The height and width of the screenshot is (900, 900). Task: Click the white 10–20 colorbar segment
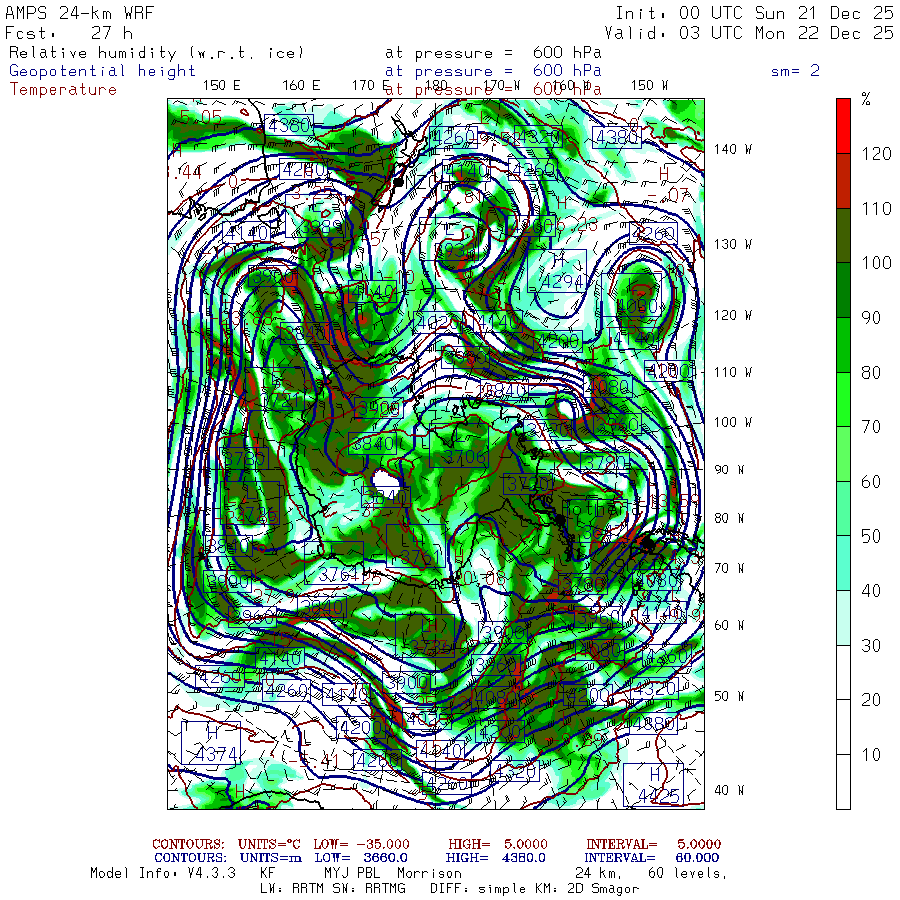point(843,727)
